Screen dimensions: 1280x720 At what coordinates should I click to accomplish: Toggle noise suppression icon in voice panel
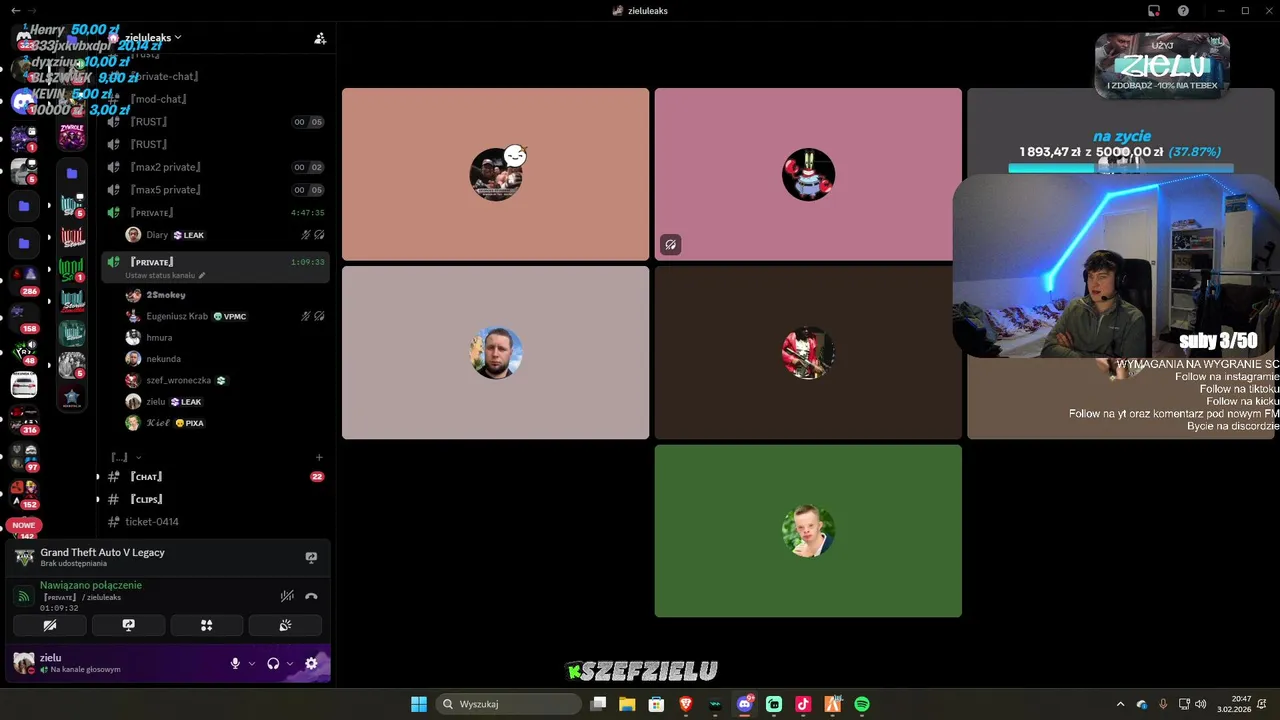[287, 596]
